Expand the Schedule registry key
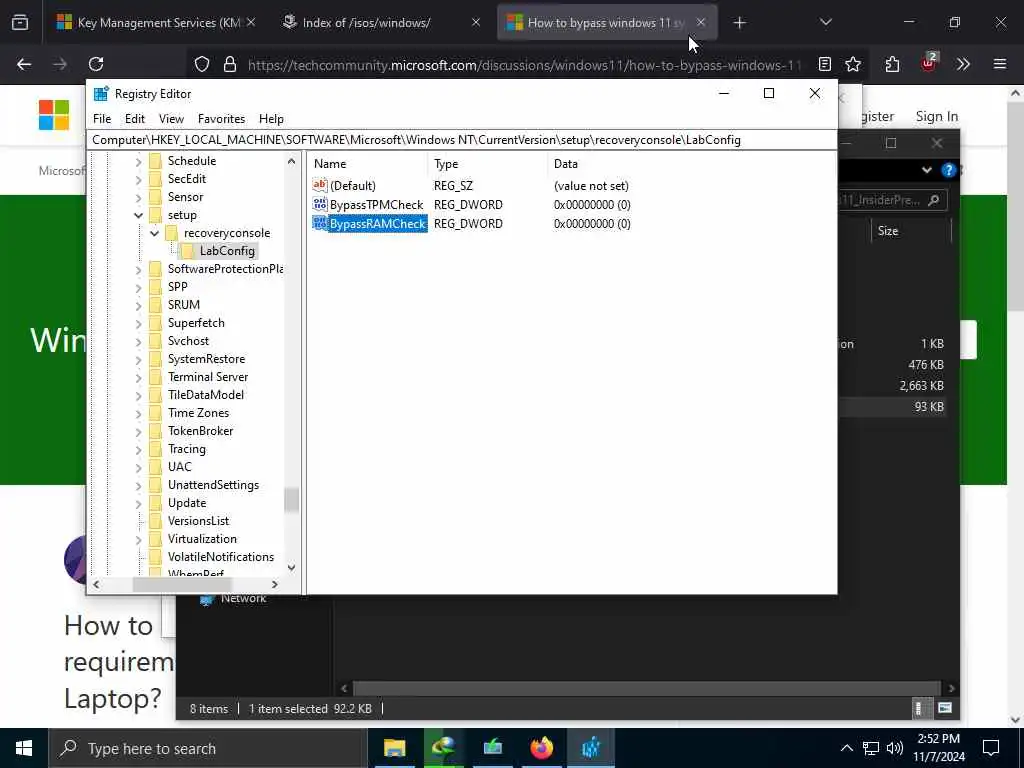This screenshot has height=768, width=1024. (138, 161)
